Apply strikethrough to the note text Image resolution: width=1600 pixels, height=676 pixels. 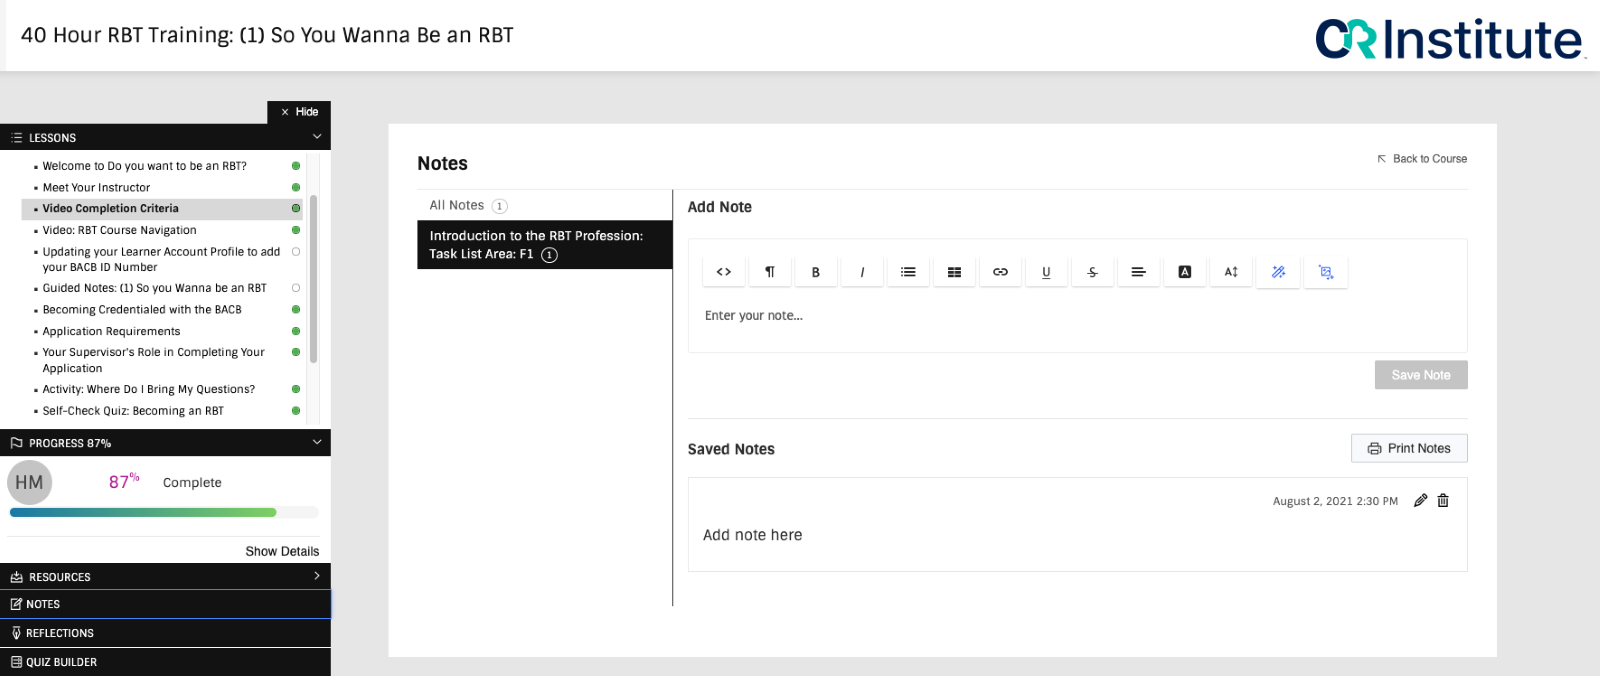pyautogui.click(x=1092, y=272)
